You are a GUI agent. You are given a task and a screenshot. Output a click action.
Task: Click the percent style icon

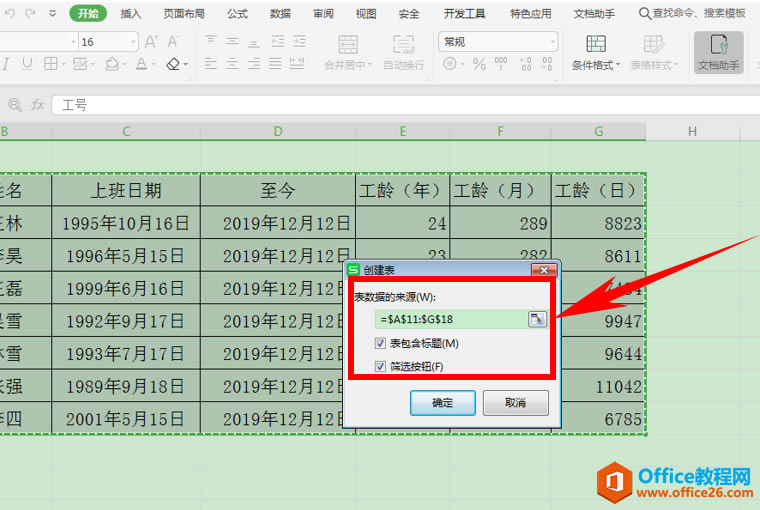(x=479, y=64)
